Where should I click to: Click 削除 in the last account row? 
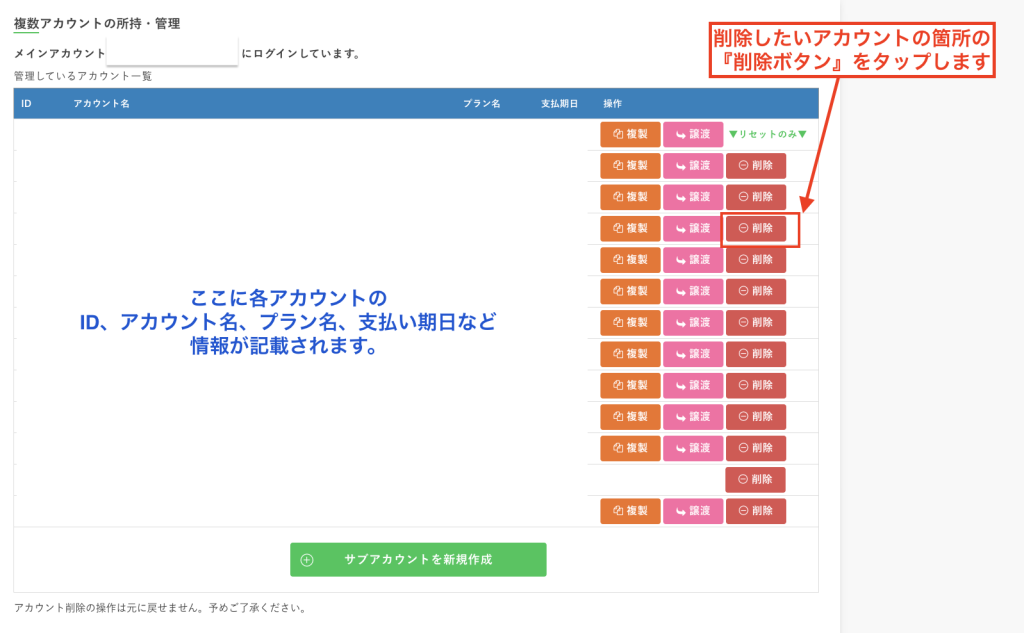(x=755, y=511)
